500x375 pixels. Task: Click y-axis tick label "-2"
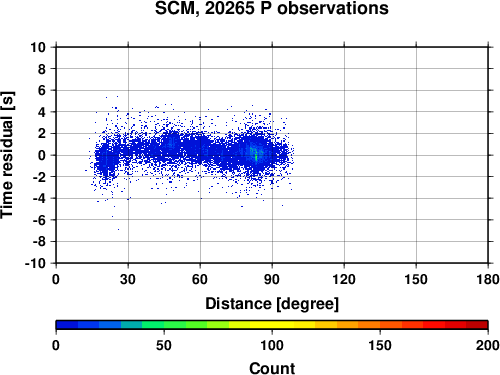click(x=39, y=177)
